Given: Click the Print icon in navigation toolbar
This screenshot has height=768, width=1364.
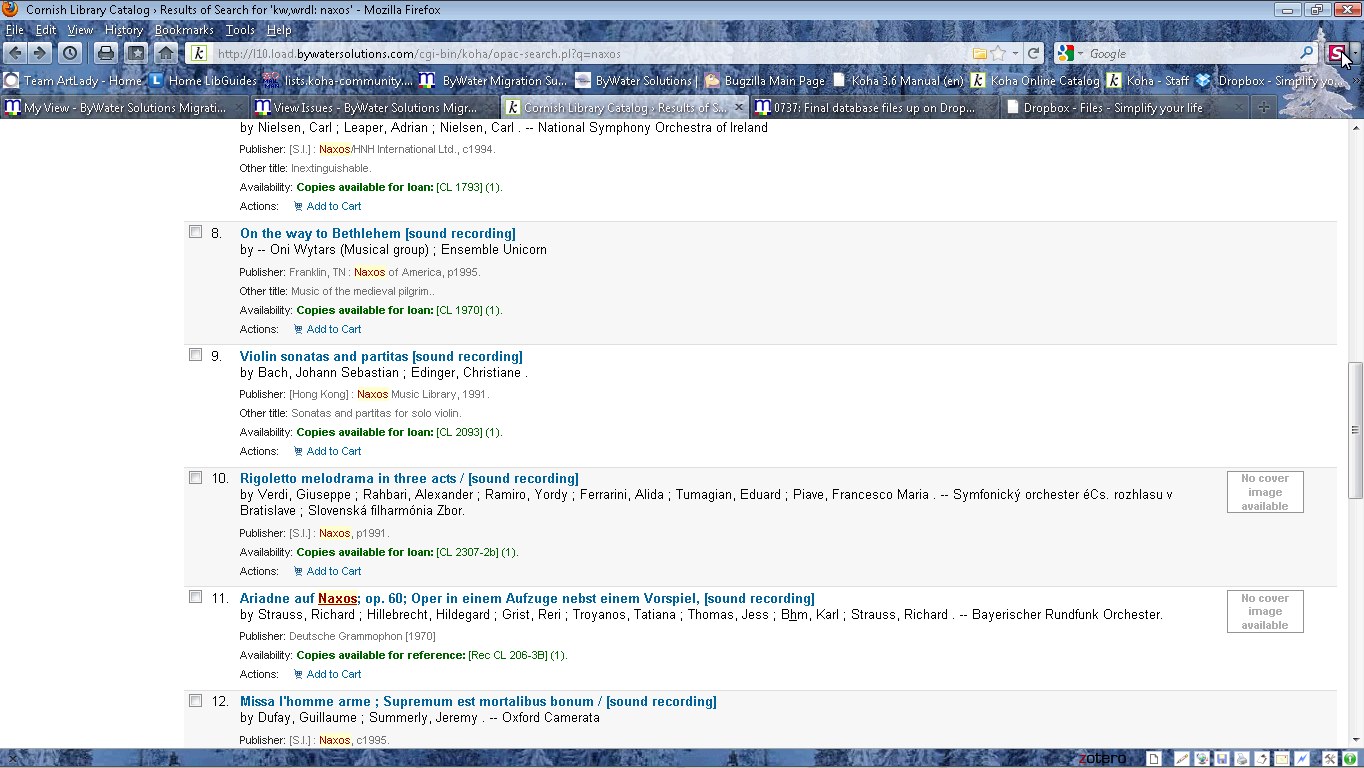Looking at the screenshot, I should click(105, 53).
